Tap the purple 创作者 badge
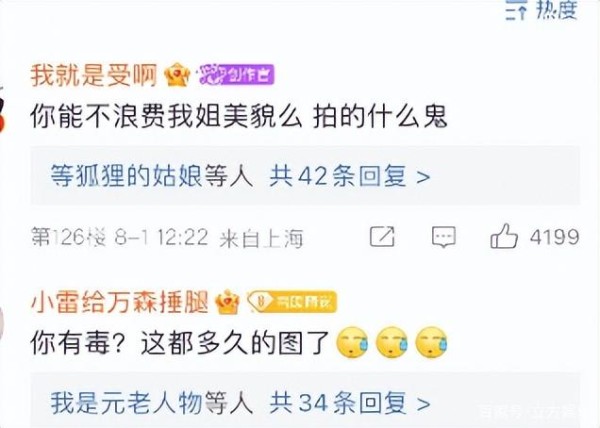The image size is (600, 428). coord(236,75)
